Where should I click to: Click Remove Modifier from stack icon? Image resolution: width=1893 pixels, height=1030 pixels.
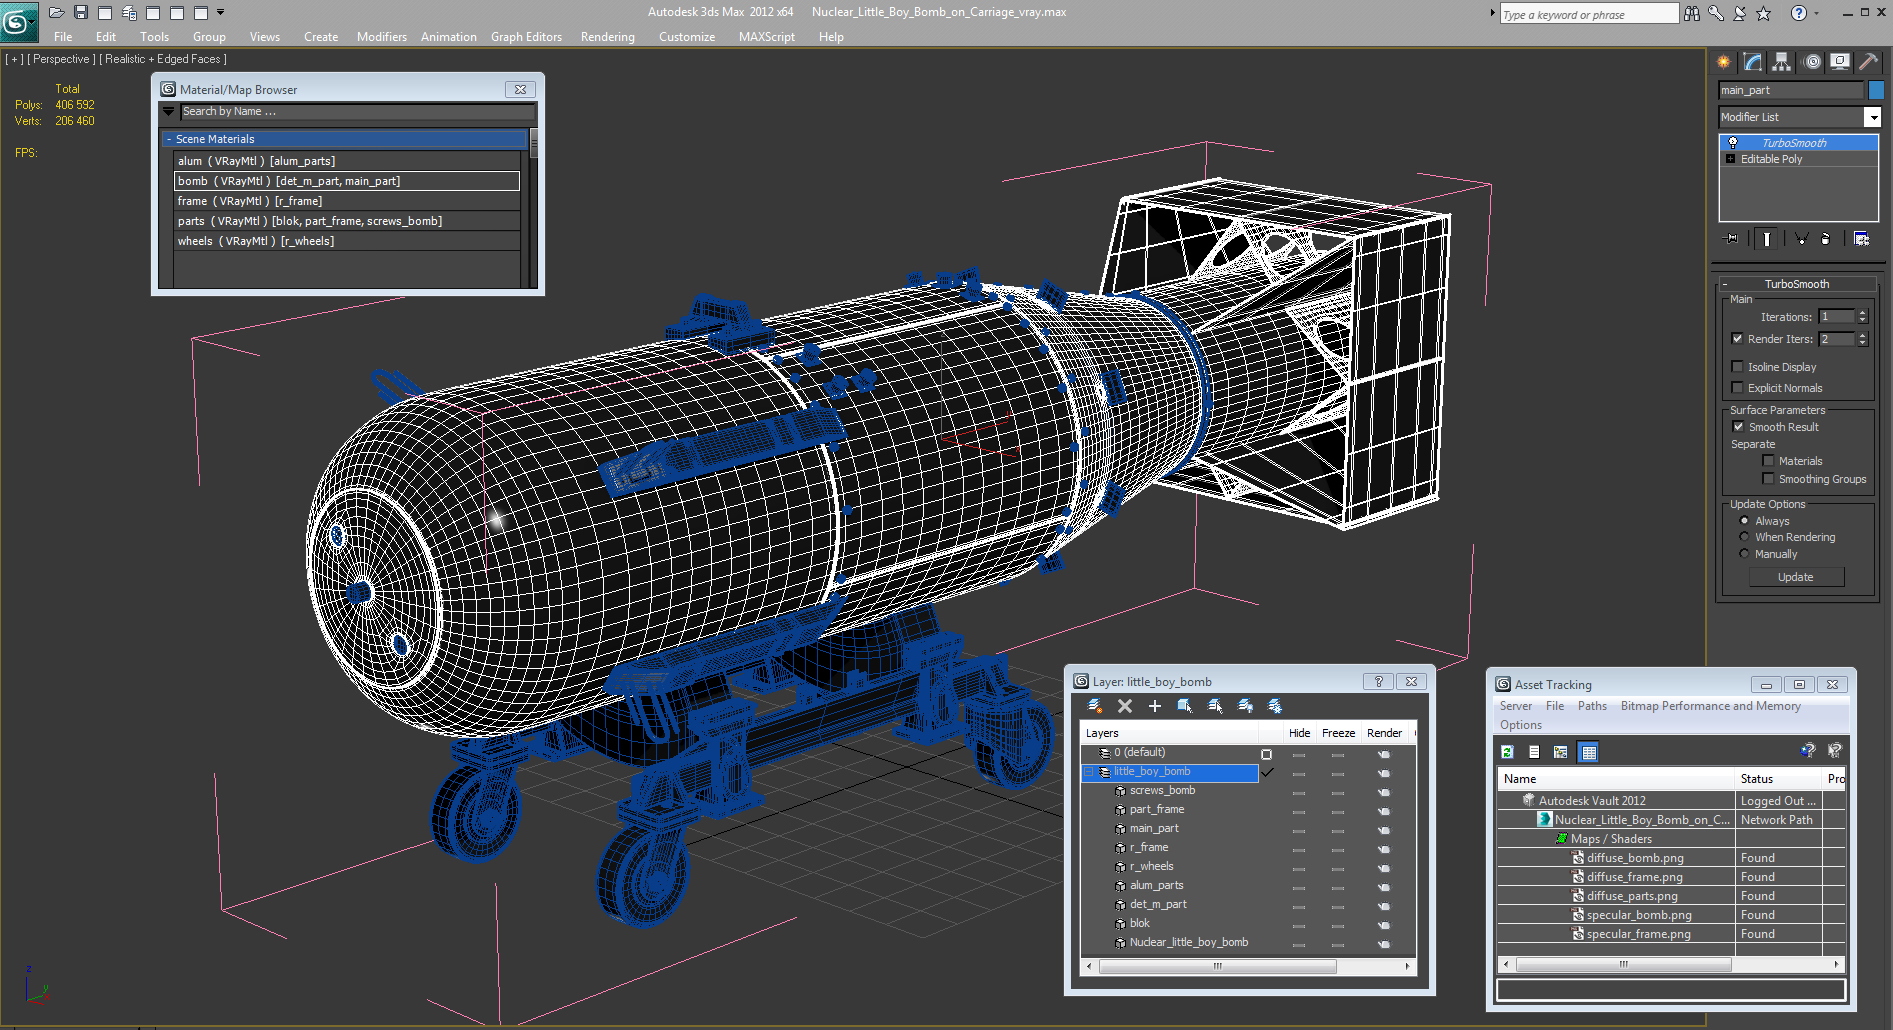[x=1826, y=239]
